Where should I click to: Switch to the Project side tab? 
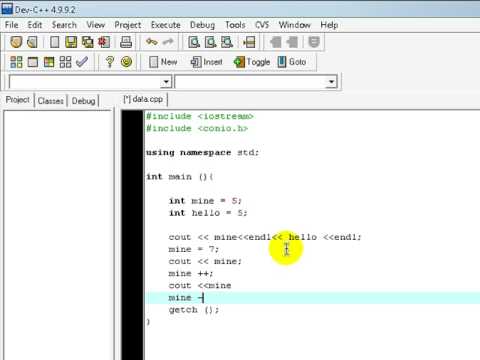click(18, 100)
